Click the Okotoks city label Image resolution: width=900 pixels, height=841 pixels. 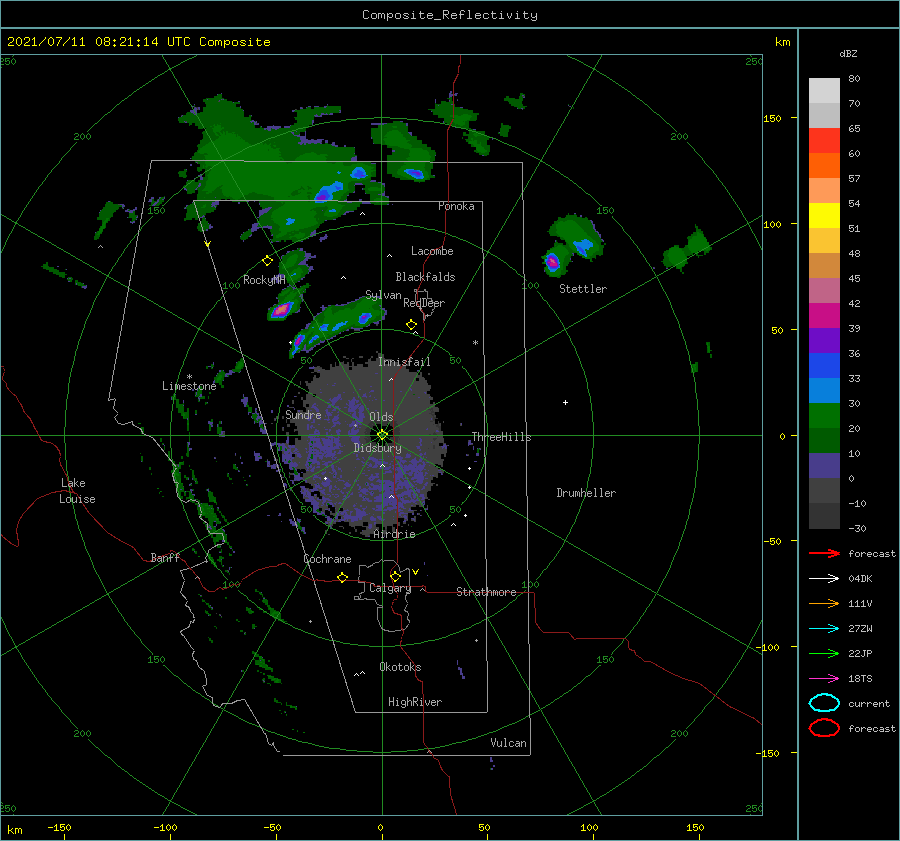pos(400,667)
